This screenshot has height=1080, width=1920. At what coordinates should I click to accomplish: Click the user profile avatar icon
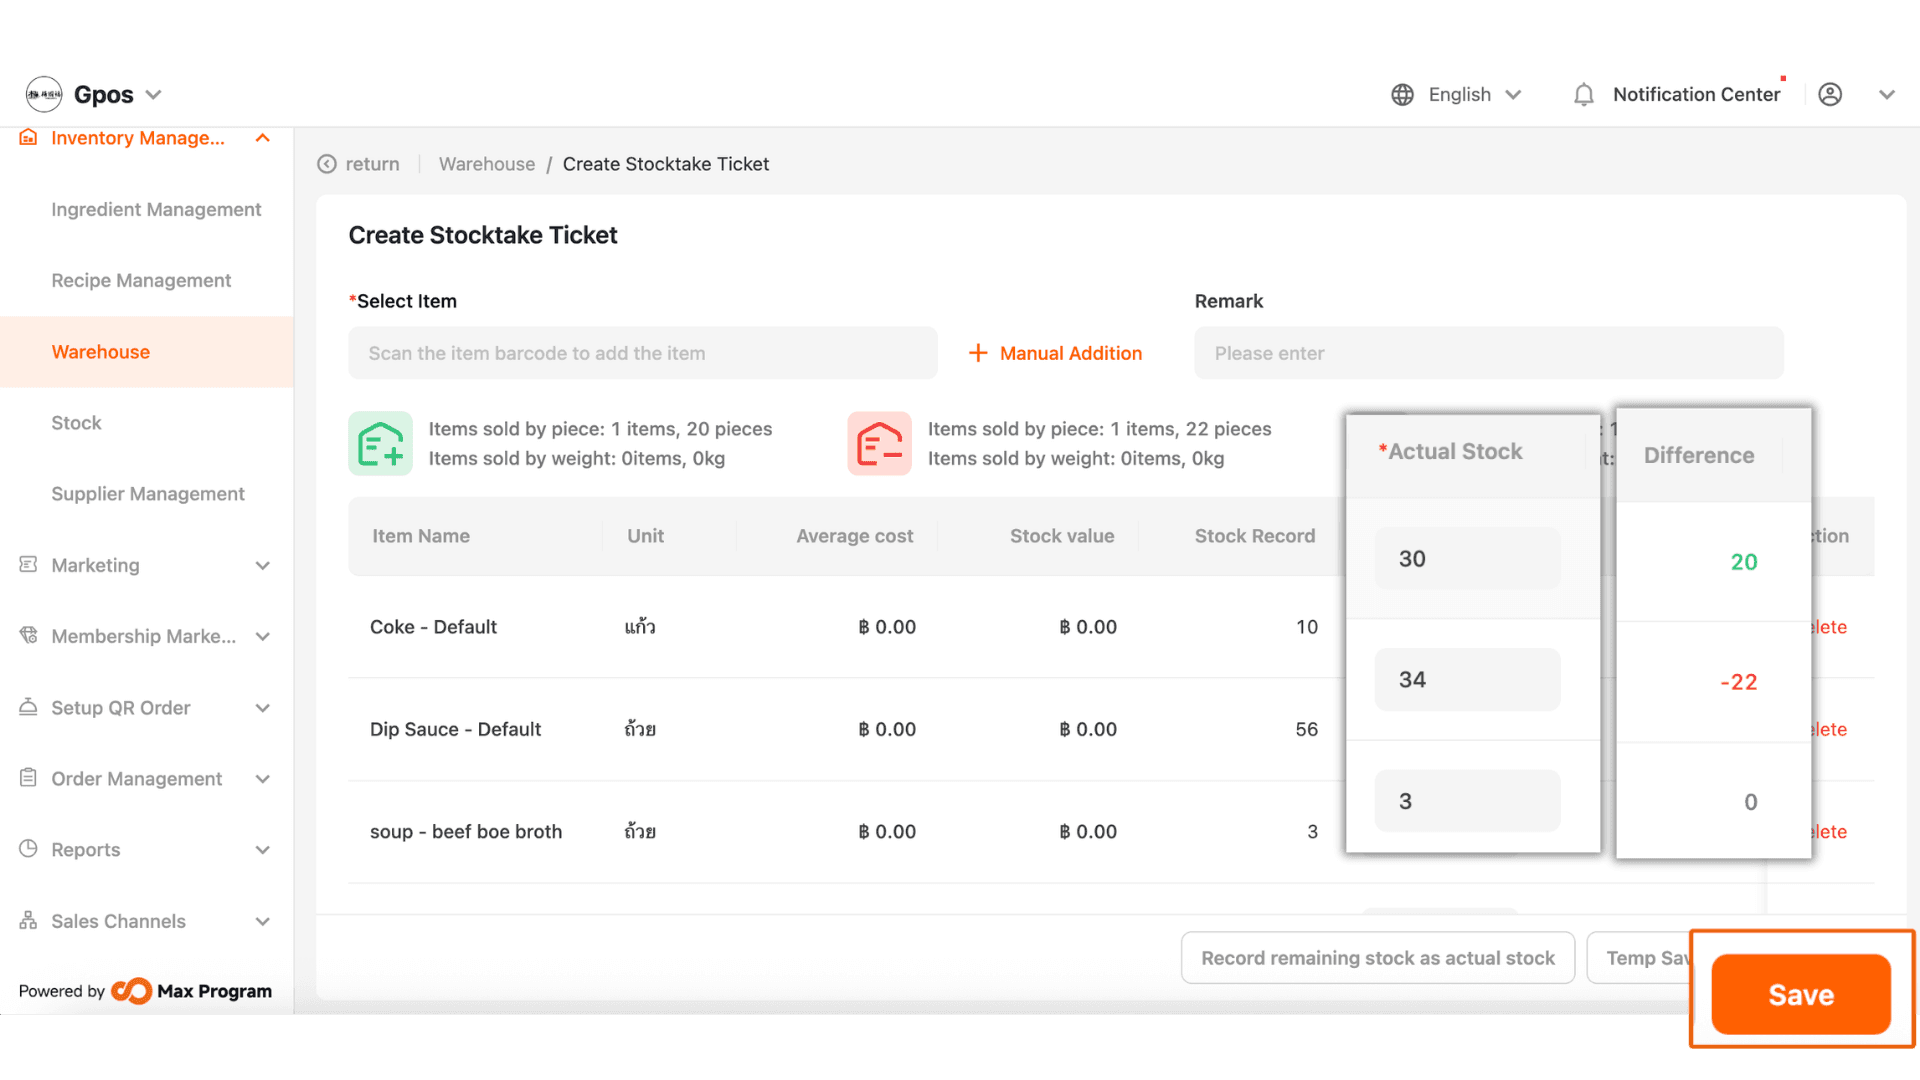(x=1829, y=94)
